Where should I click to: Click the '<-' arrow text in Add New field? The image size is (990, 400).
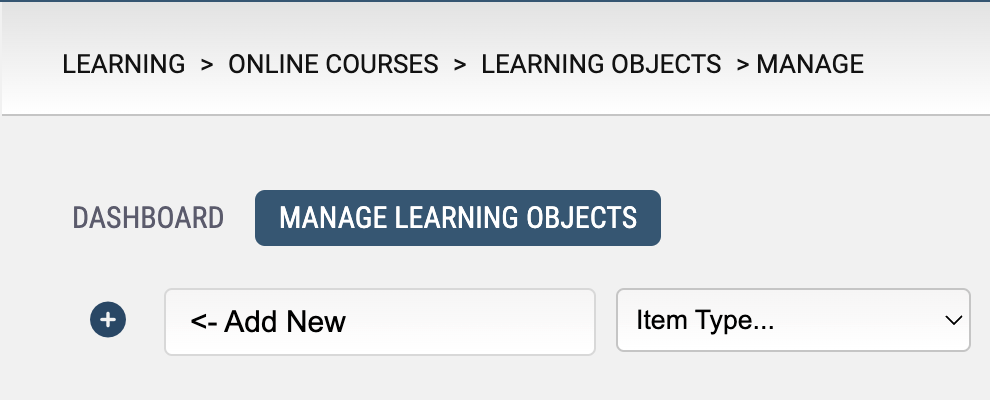tap(203, 322)
